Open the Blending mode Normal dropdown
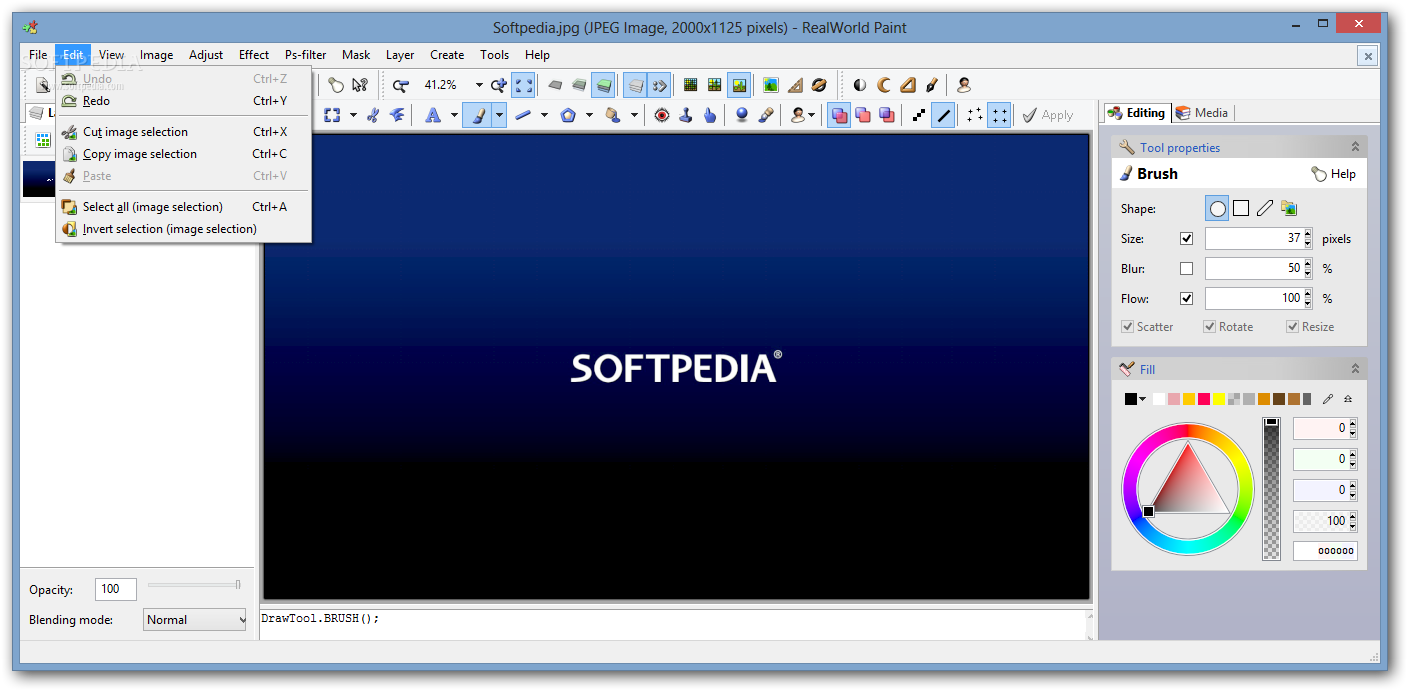1408x691 pixels. click(x=195, y=620)
